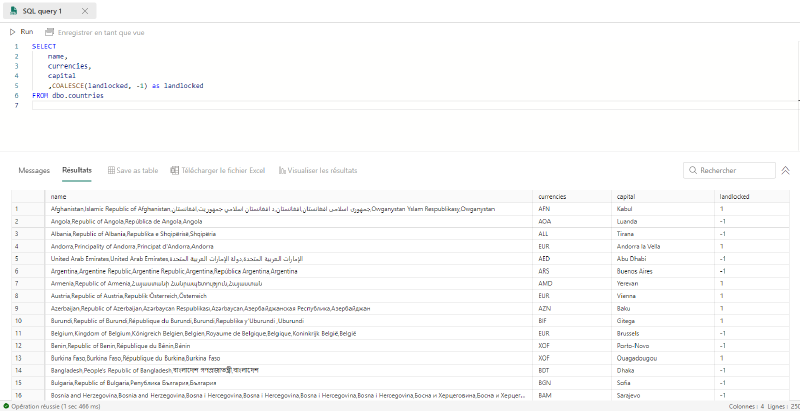Select the Abu Dhabi capital cell
800x411 pixels.
pos(663,259)
